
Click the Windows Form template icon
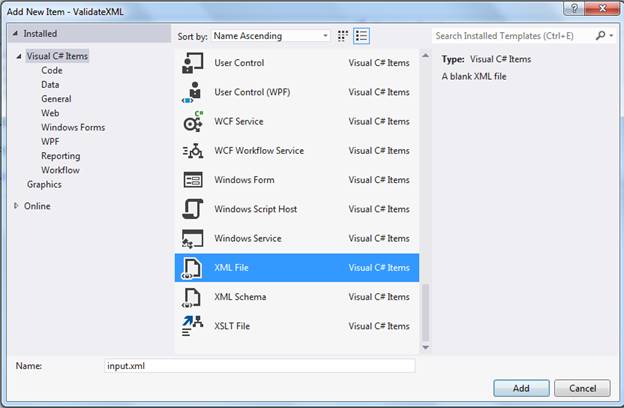pos(193,180)
